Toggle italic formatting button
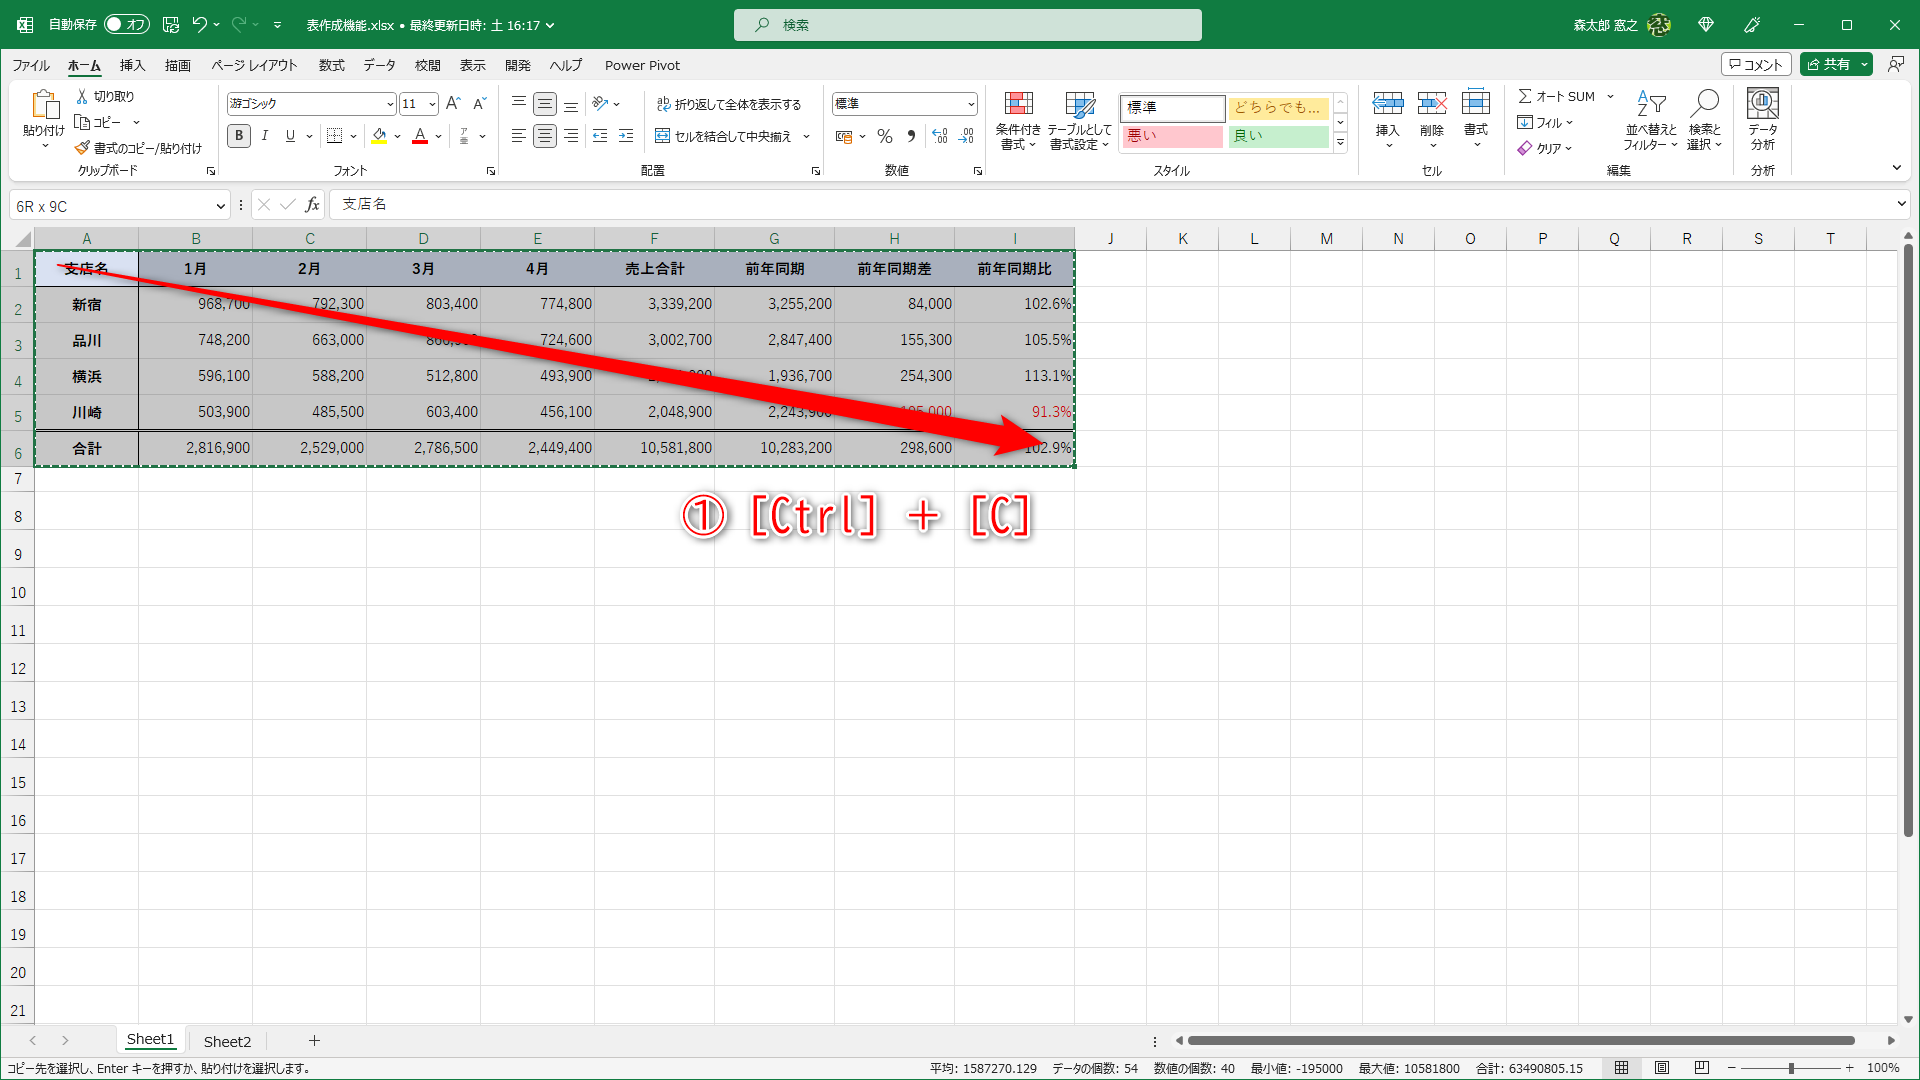 click(264, 136)
